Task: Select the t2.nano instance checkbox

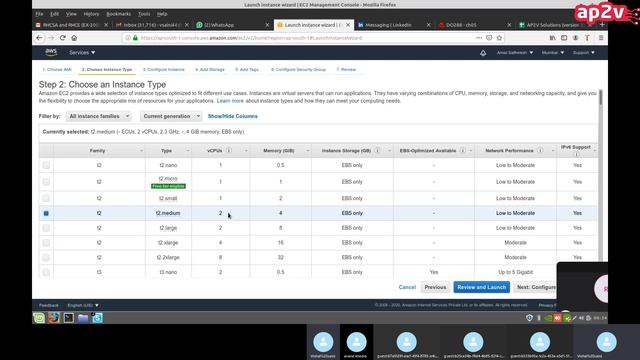Action: 46,165
